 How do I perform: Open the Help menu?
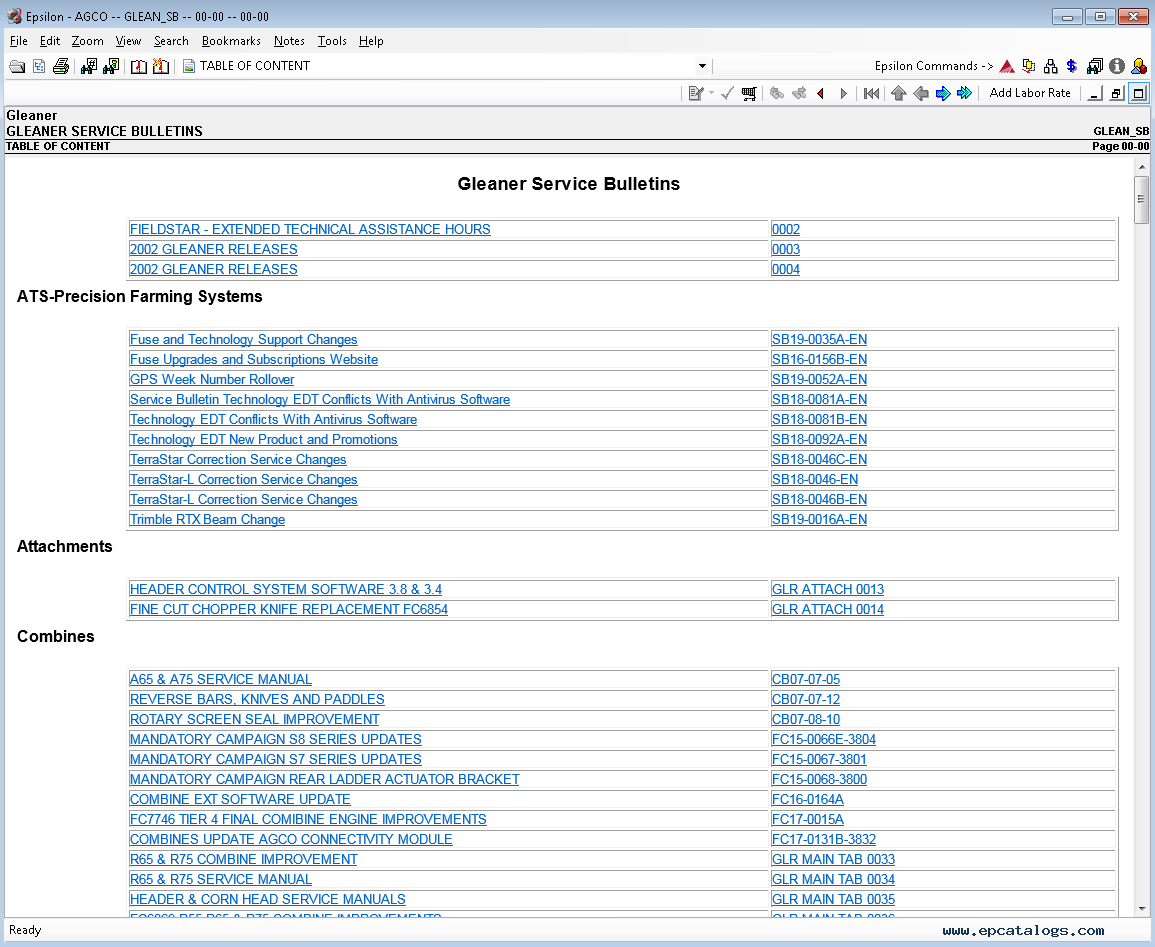point(371,41)
